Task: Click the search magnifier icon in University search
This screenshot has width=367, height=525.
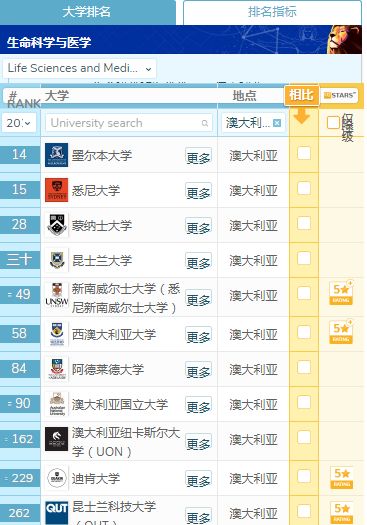Action: pyautogui.click(x=205, y=124)
